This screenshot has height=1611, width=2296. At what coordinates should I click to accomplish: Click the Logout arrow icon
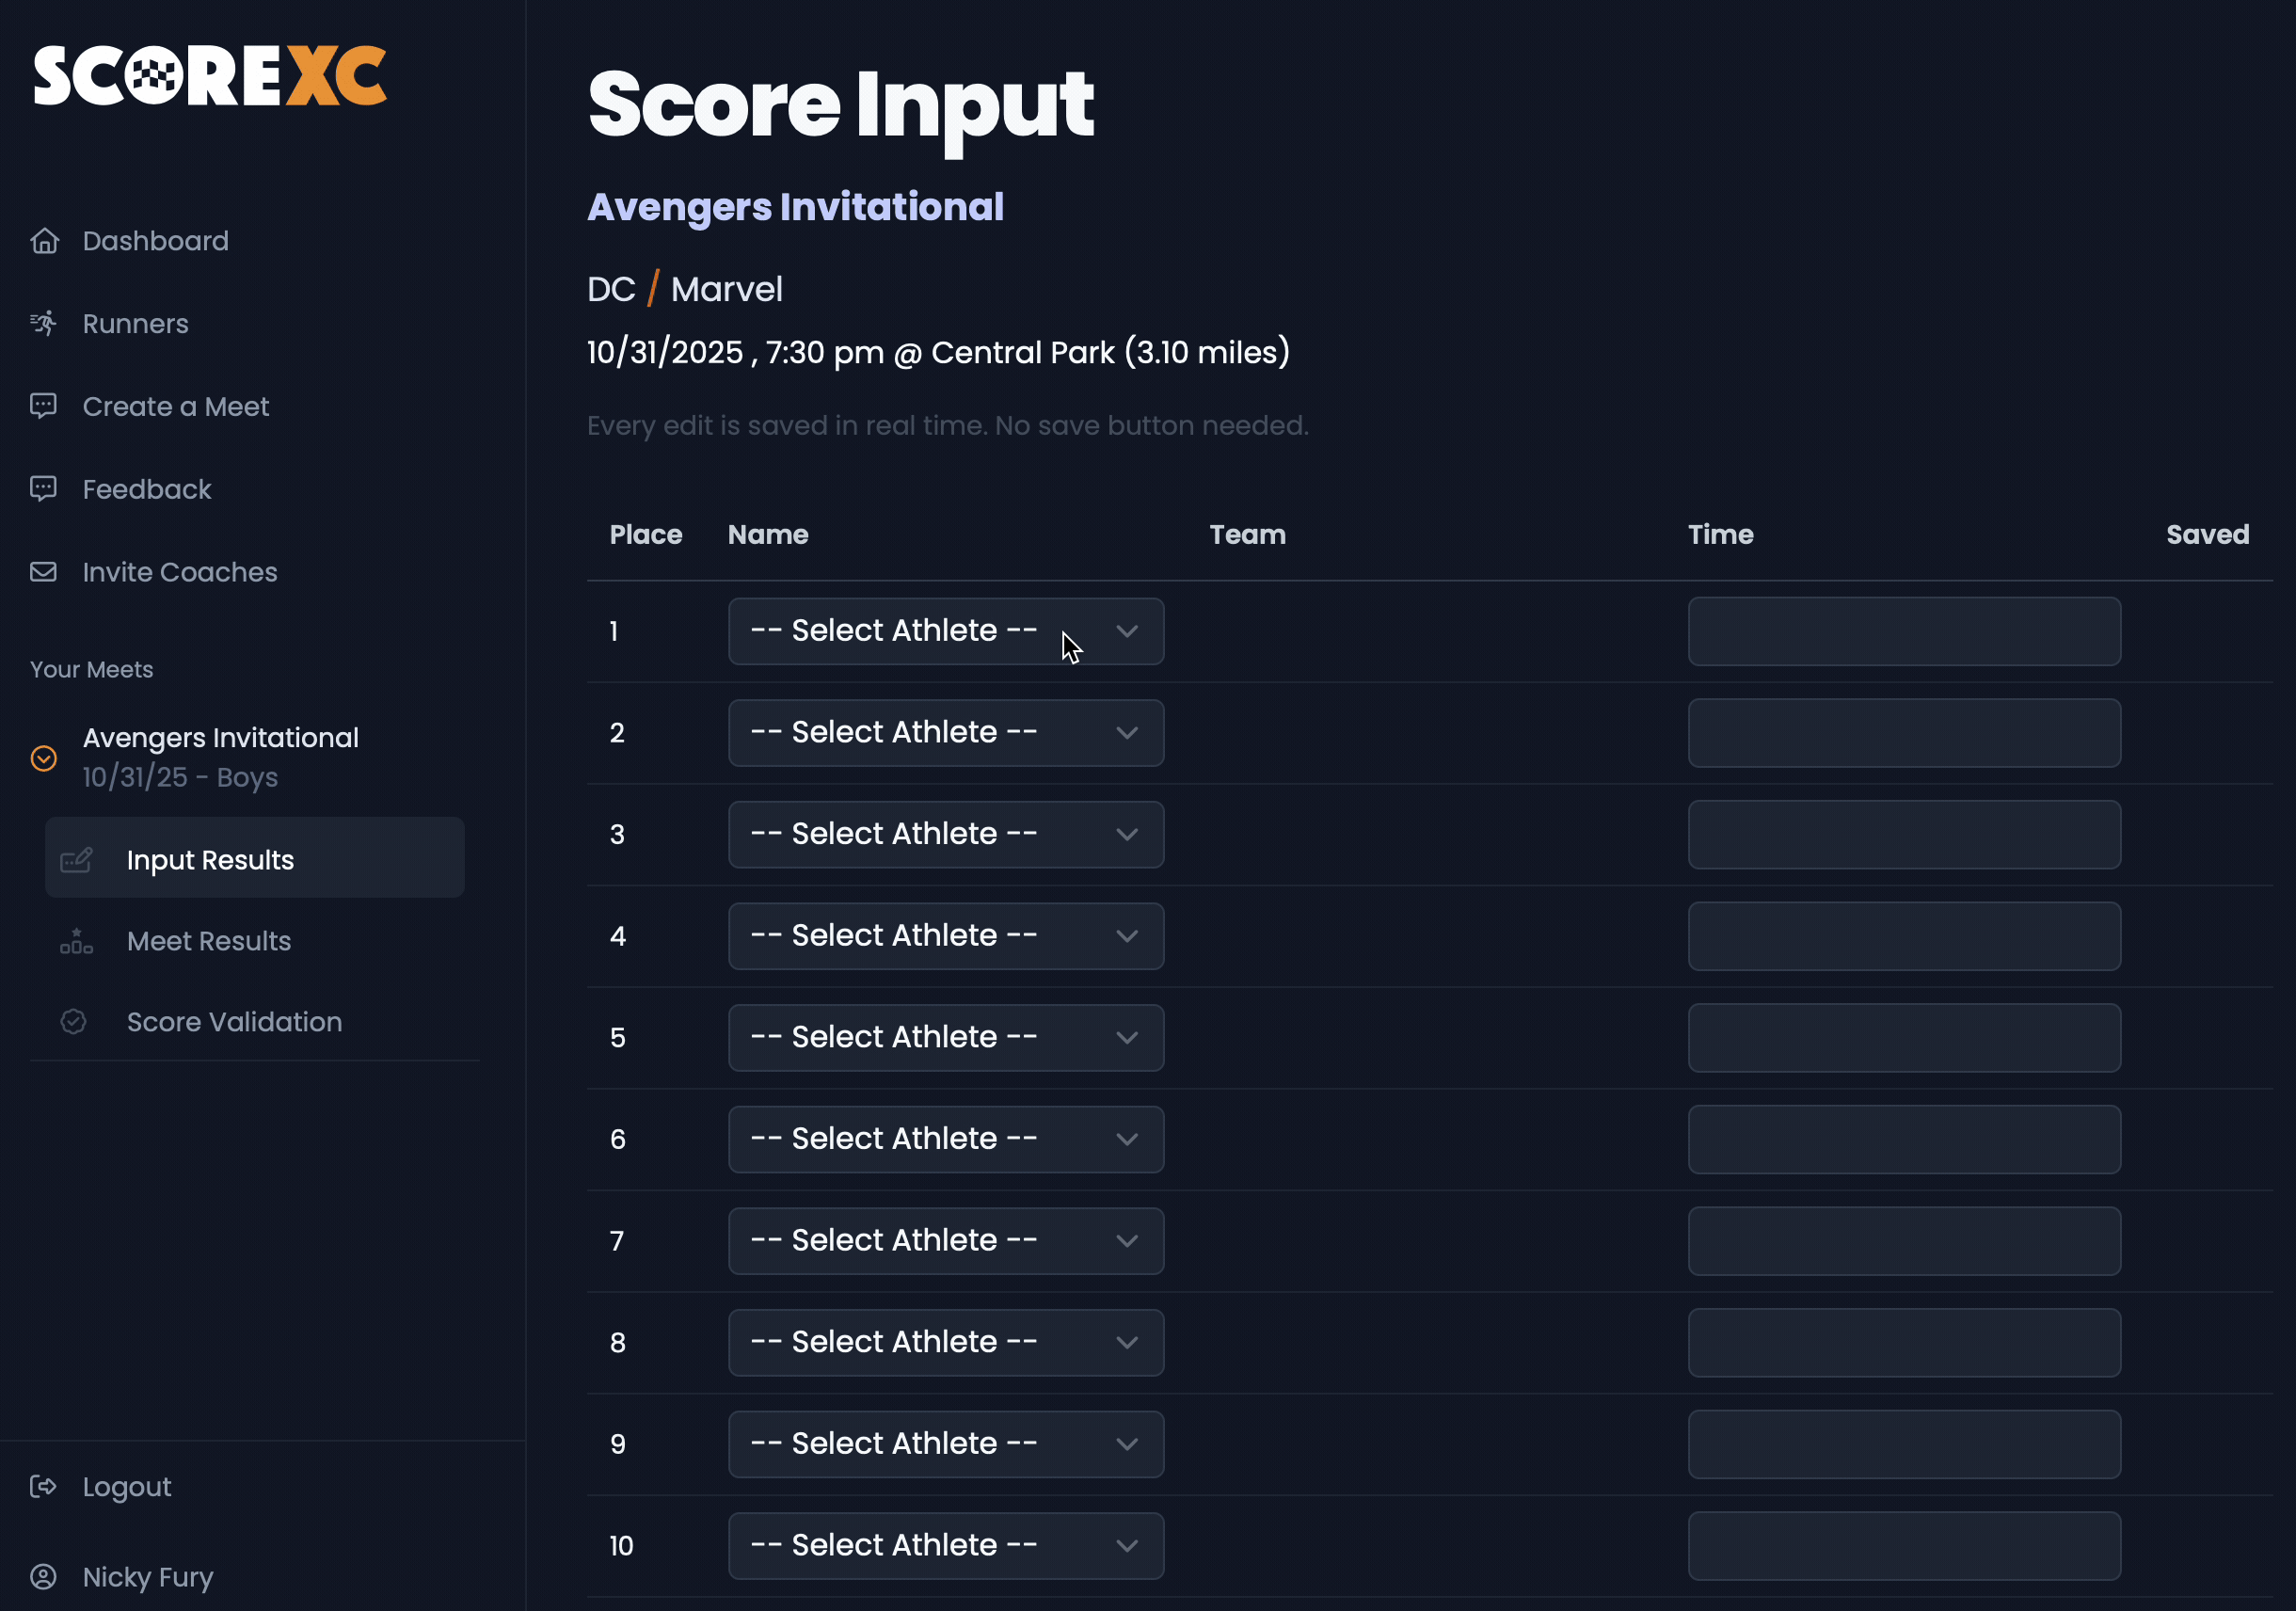pyautogui.click(x=44, y=1486)
